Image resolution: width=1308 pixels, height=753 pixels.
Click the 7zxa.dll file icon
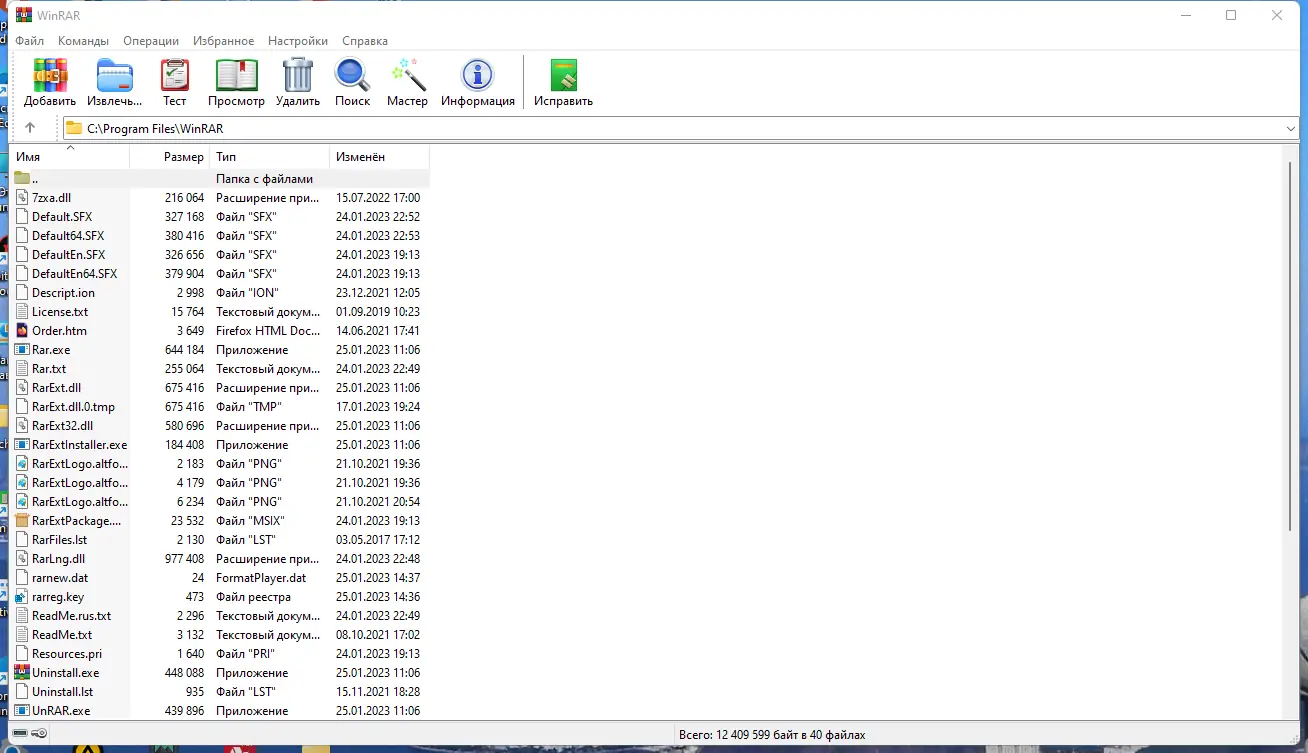click(22, 198)
